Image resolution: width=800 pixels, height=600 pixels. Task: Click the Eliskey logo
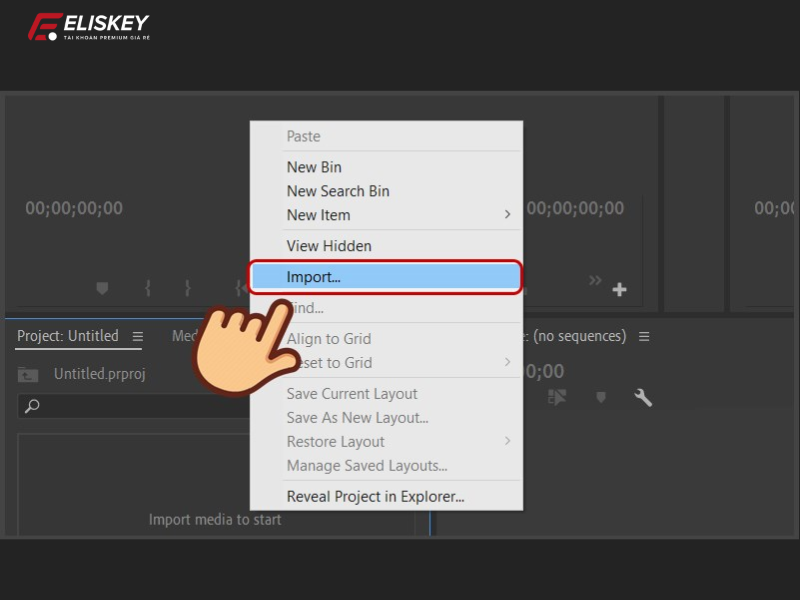click(88, 27)
